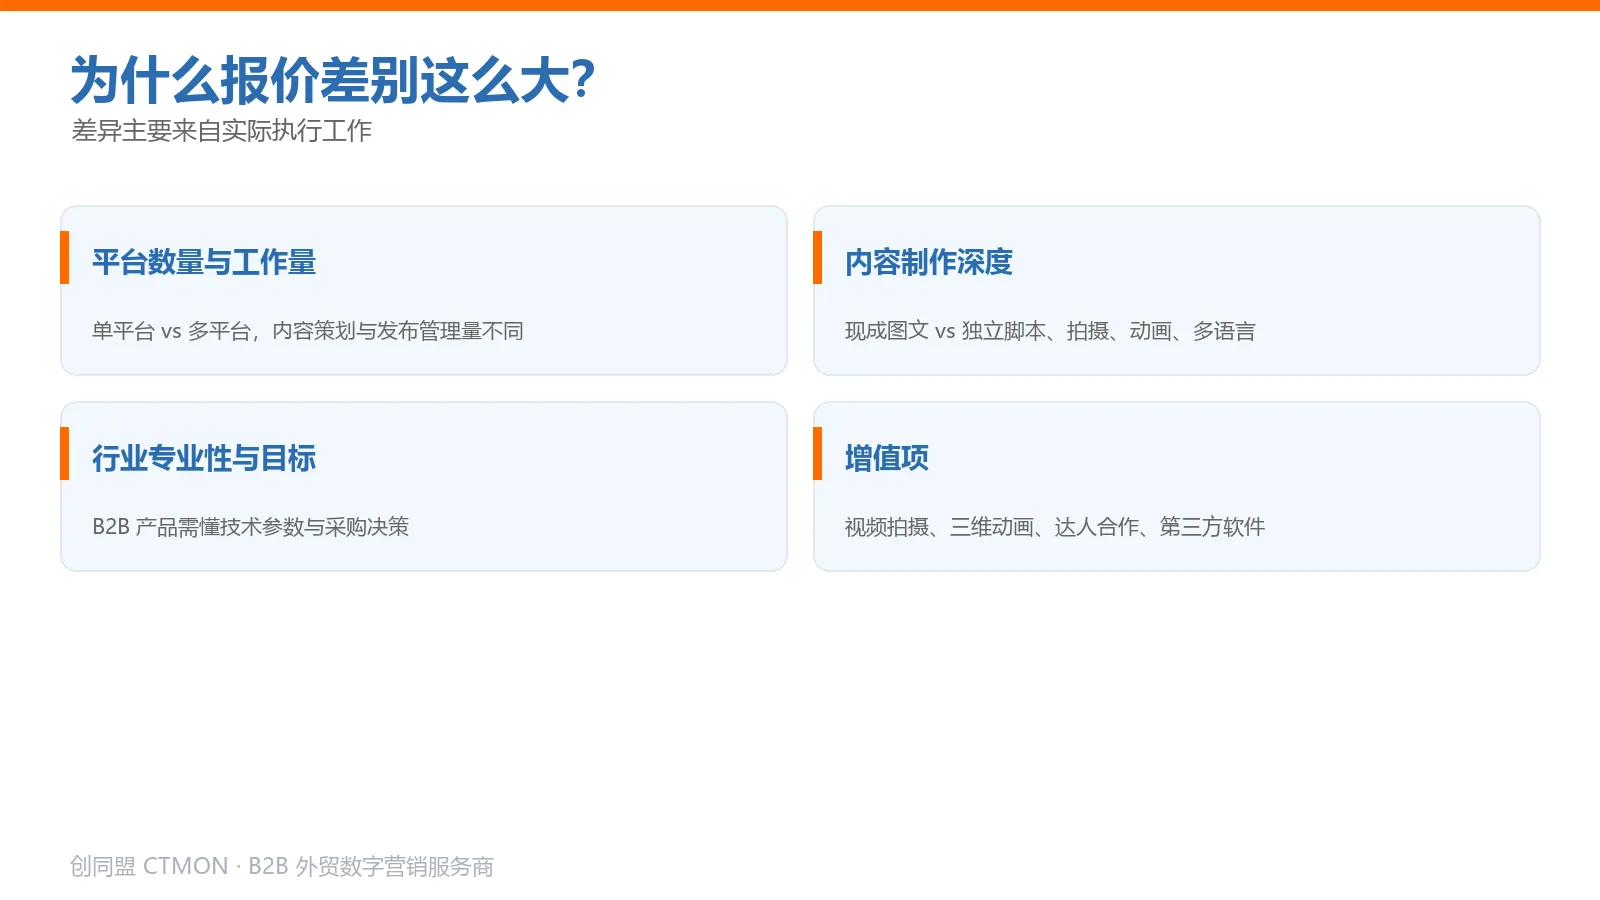Screen dimensions: 1600x900
Task: Click text 单平台 vs 多平台，内容策划与发布管理量不同
Action: 308,331
